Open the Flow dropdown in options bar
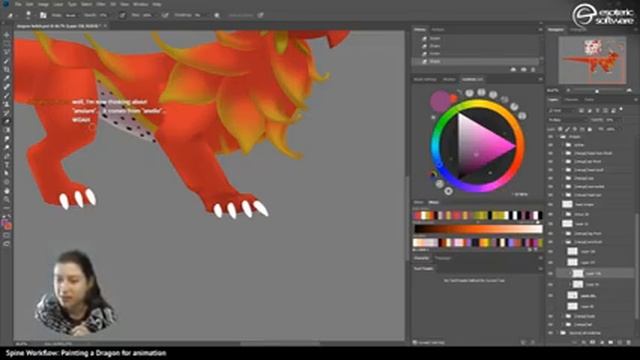 [148, 16]
